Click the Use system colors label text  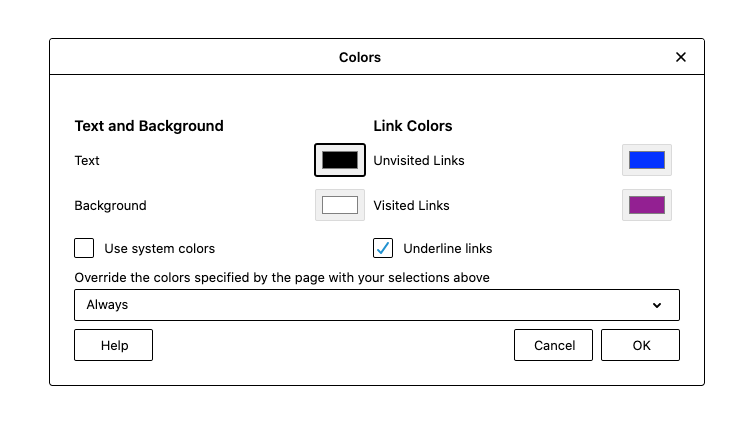click(x=159, y=249)
